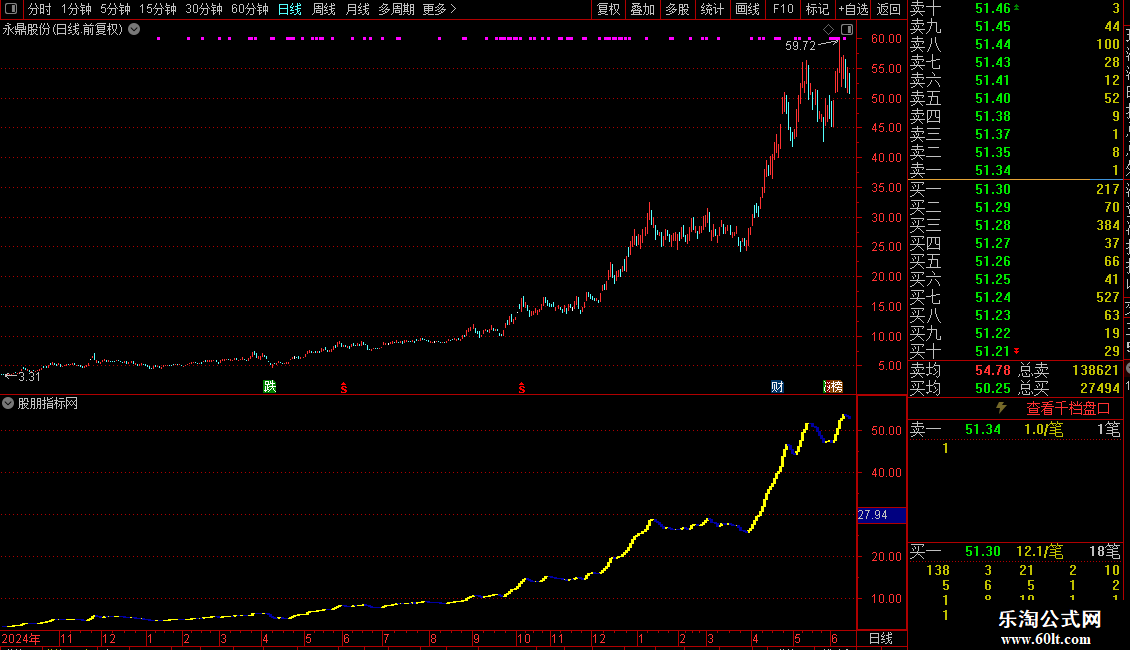Screen dimensions: 1130x650
Task: Select 月线 monthly chart tab
Action: [357, 9]
